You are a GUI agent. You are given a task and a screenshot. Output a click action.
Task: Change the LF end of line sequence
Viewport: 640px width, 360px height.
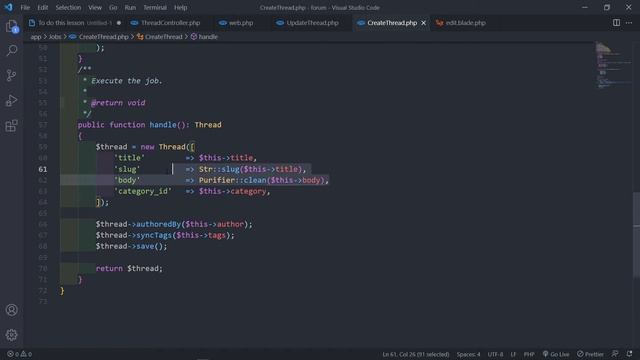click(x=513, y=354)
